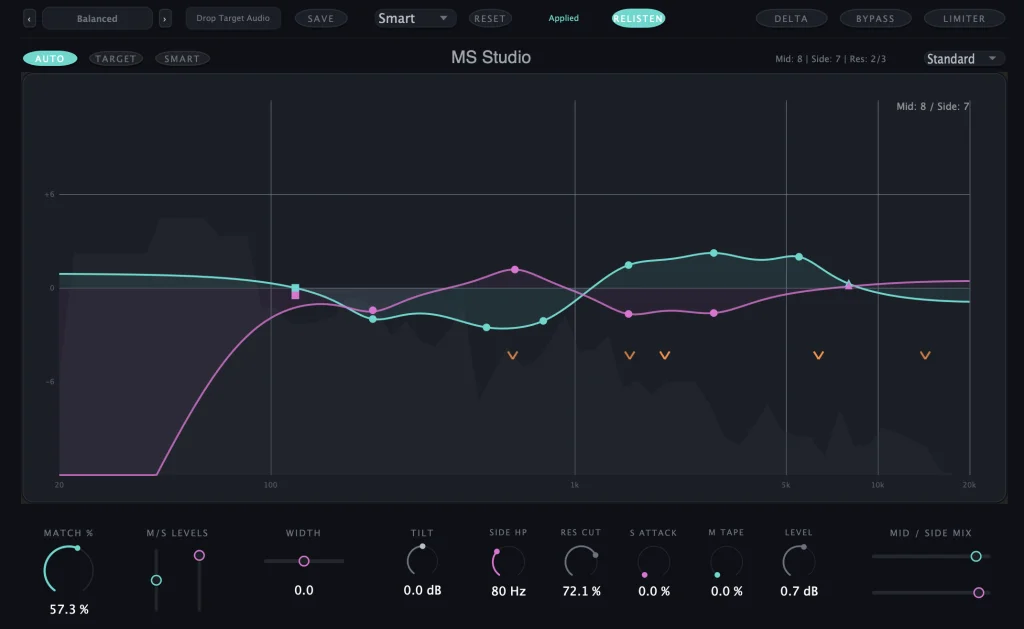Select the teal EQ node near 300 Hz
This screenshot has height=629, width=1024.
click(x=373, y=317)
